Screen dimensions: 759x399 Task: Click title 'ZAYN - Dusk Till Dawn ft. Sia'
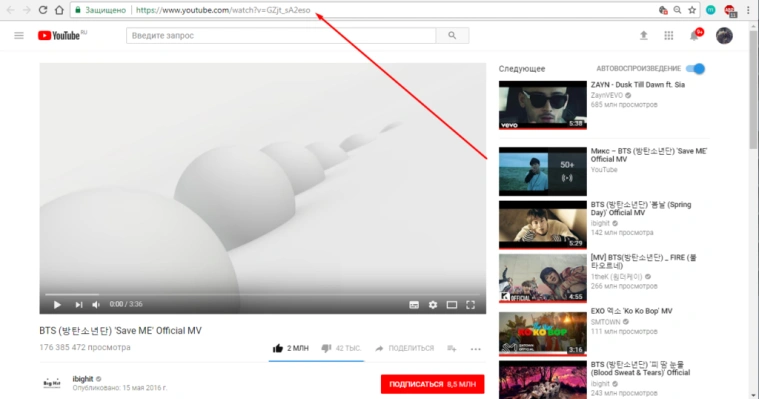click(638, 85)
